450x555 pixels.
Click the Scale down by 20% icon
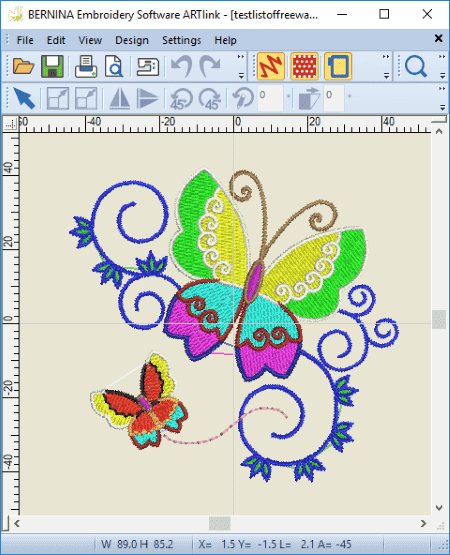[86, 98]
